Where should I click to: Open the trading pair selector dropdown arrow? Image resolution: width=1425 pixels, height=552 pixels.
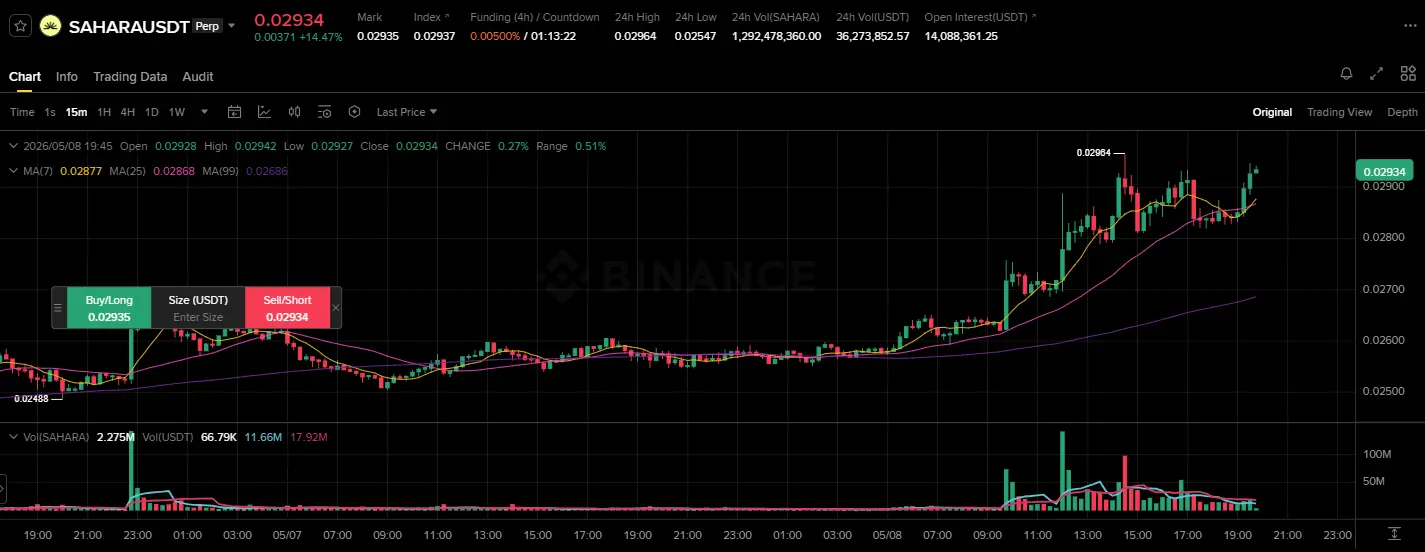tap(232, 27)
